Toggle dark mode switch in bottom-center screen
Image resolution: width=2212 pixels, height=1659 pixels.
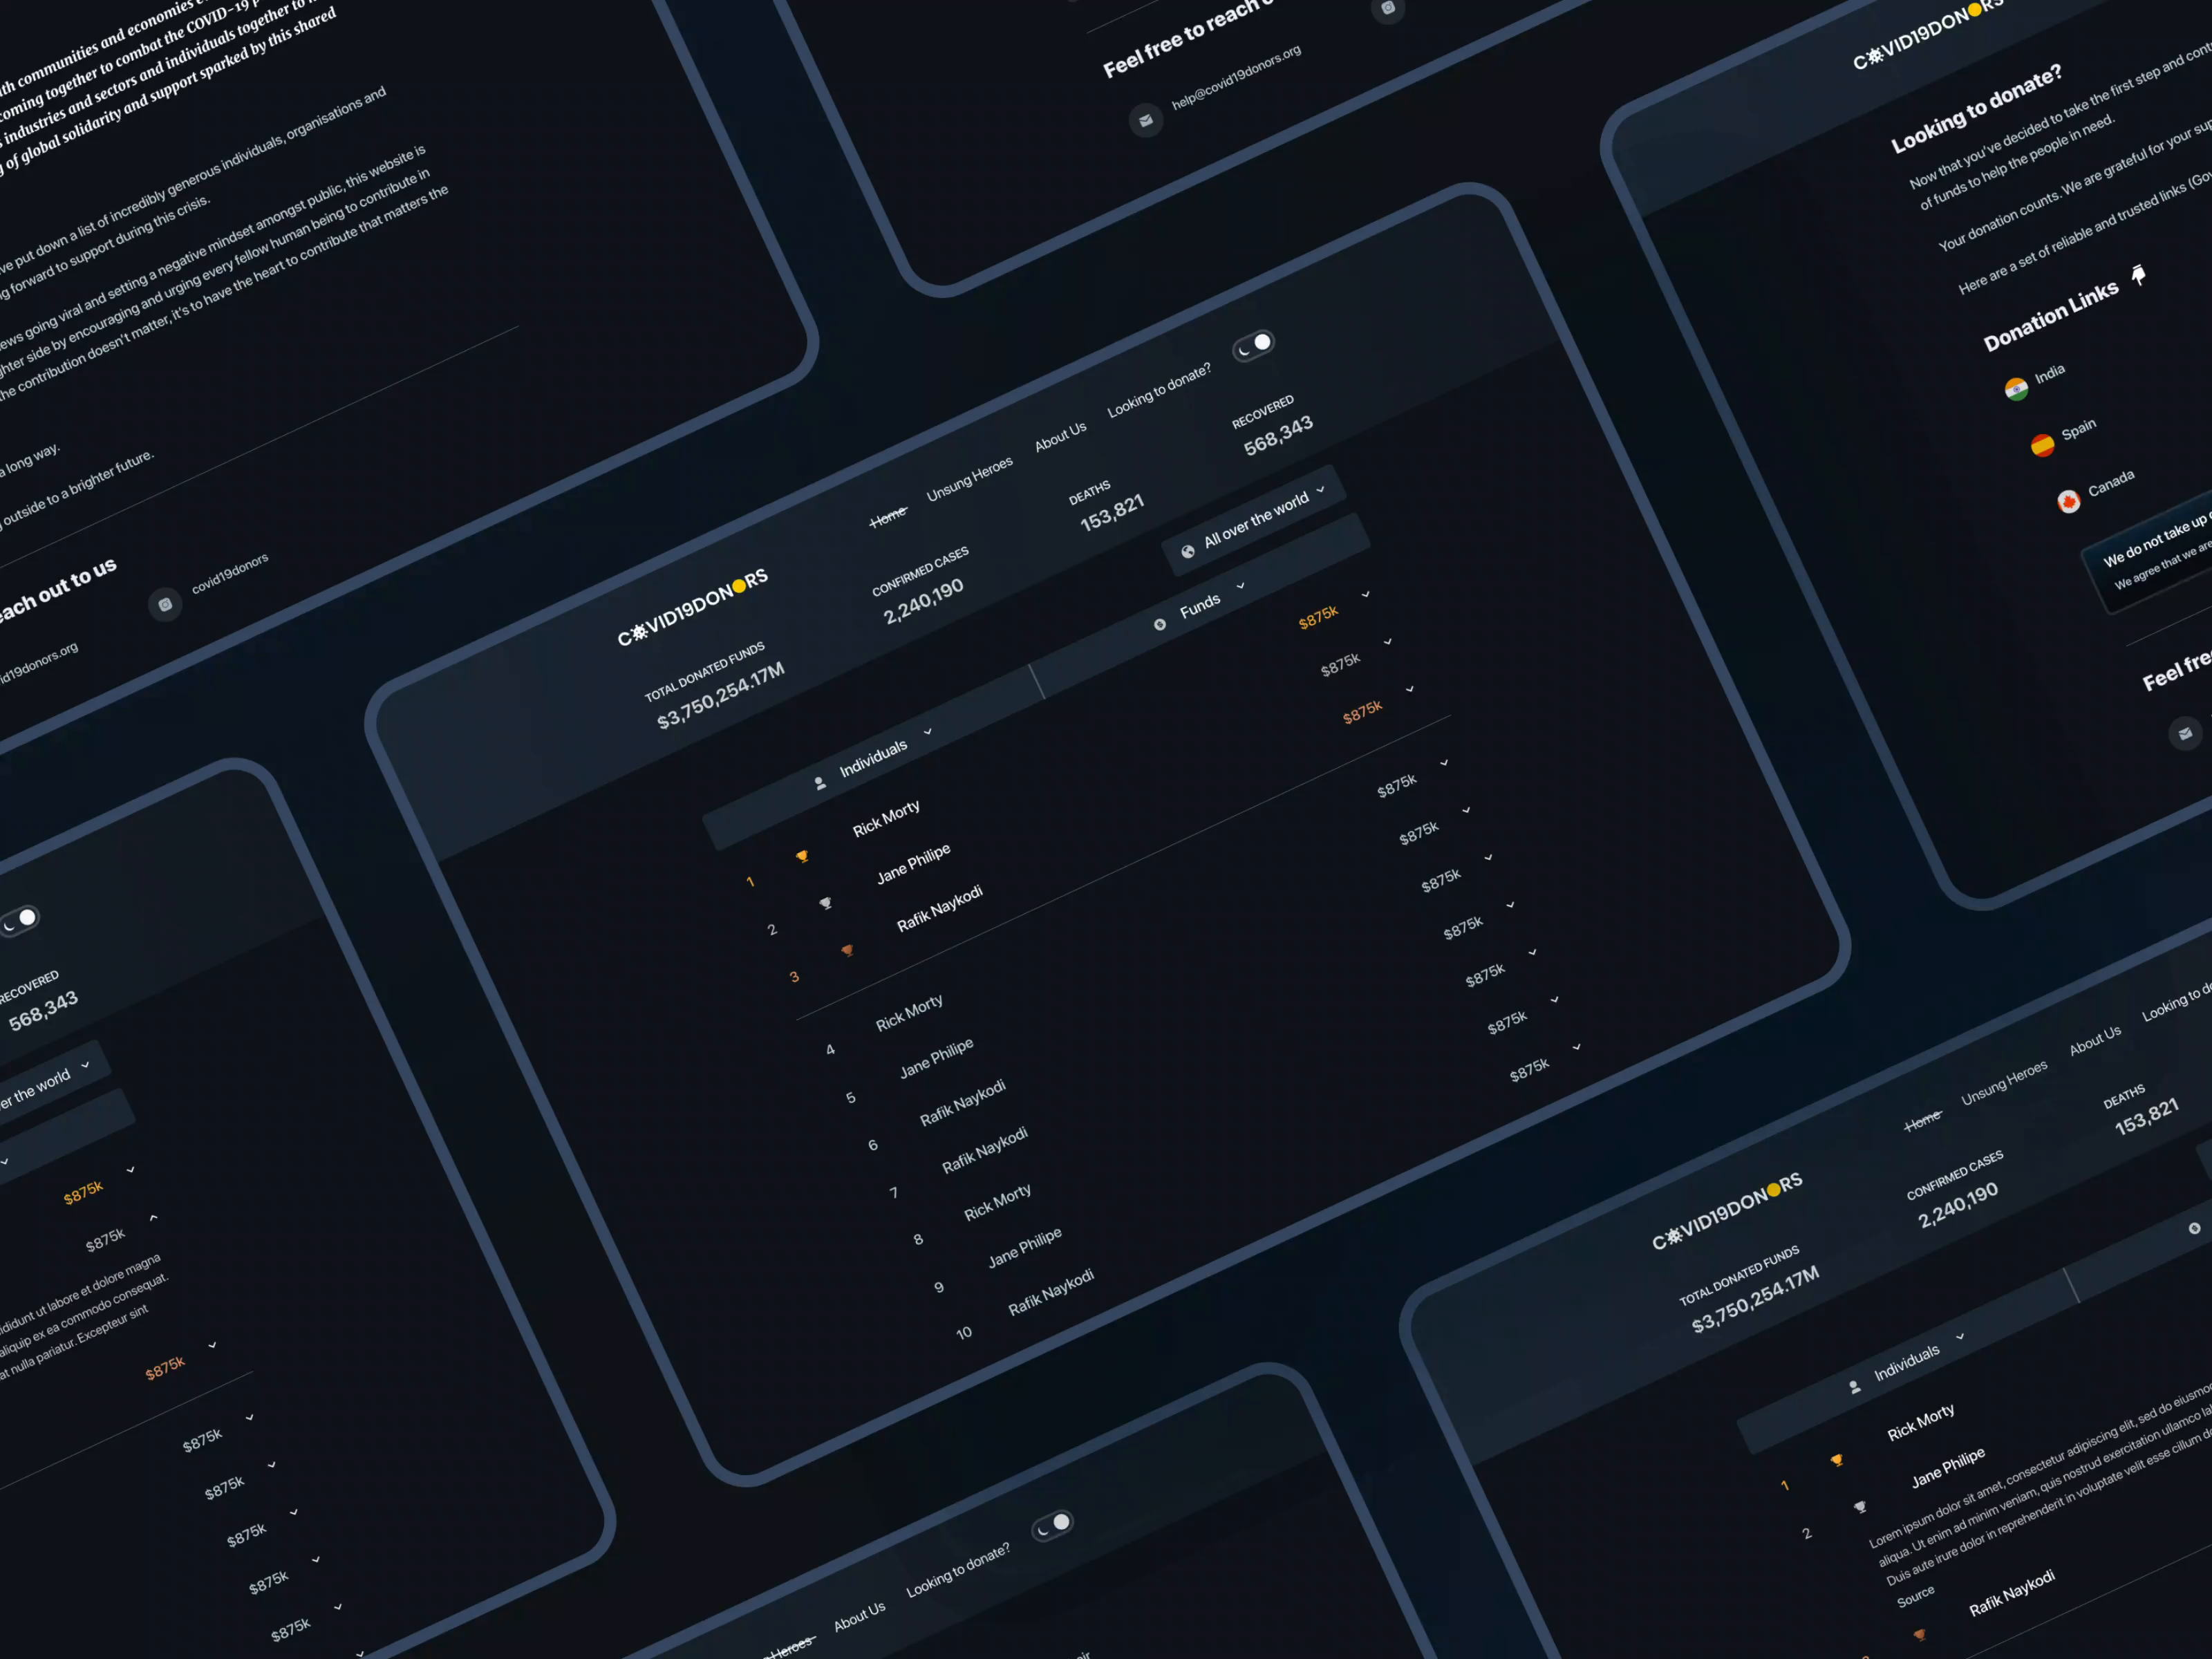[1053, 1526]
